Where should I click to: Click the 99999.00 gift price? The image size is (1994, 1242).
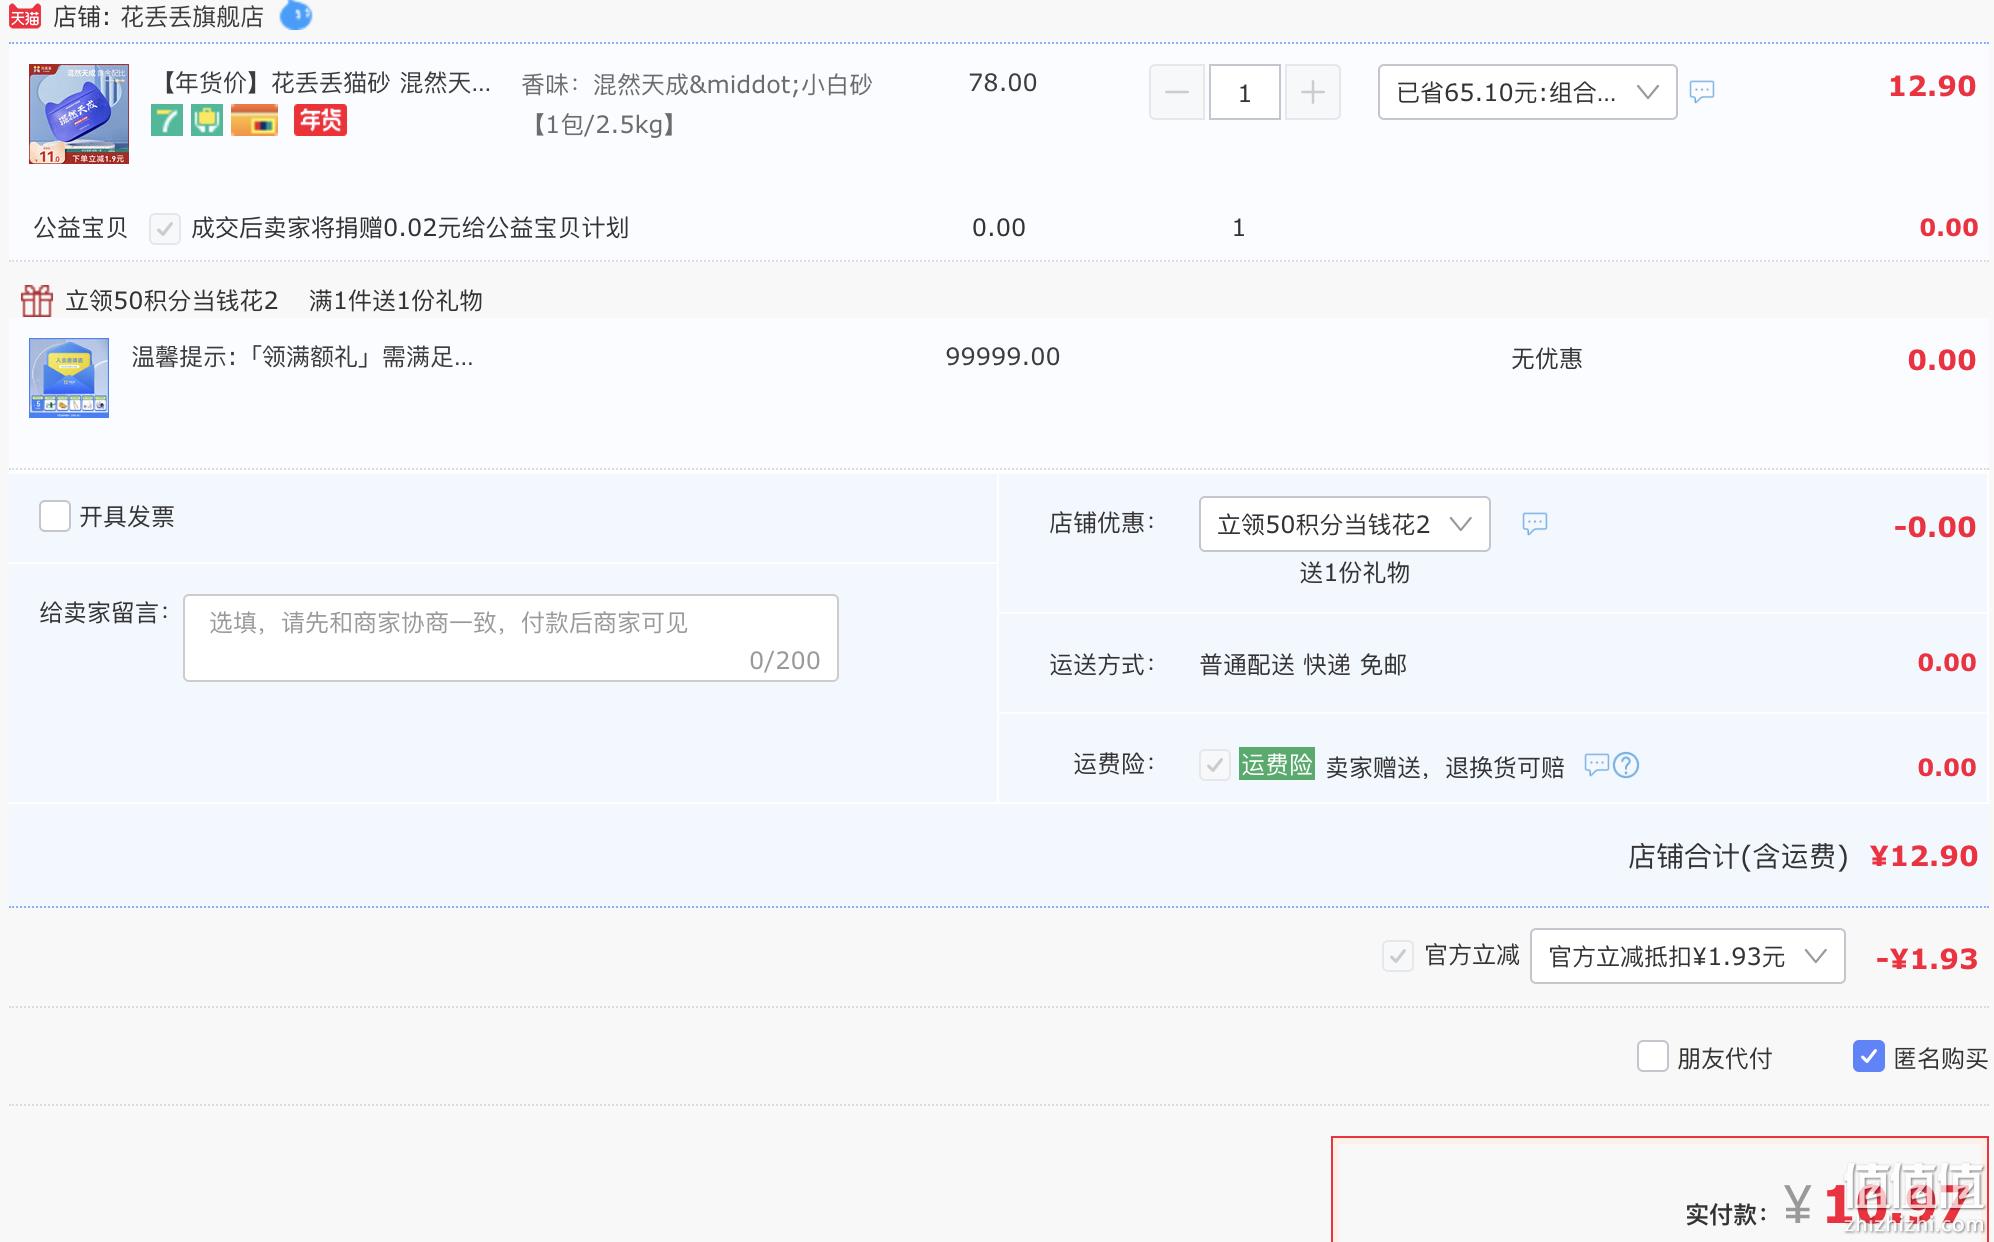(1003, 357)
